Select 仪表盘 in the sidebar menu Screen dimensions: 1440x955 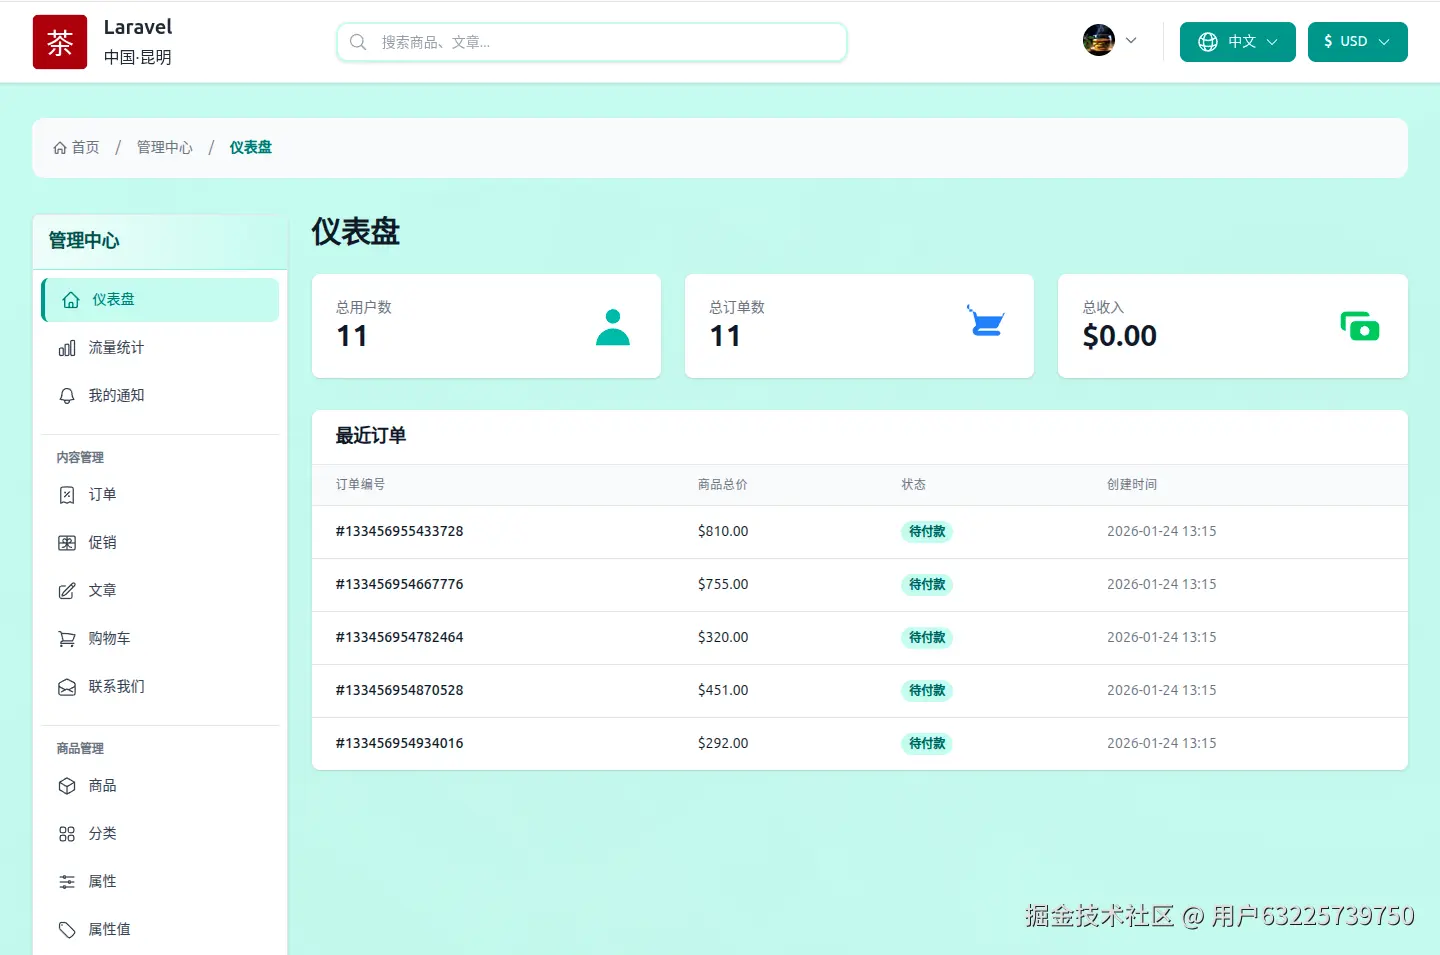(160, 299)
